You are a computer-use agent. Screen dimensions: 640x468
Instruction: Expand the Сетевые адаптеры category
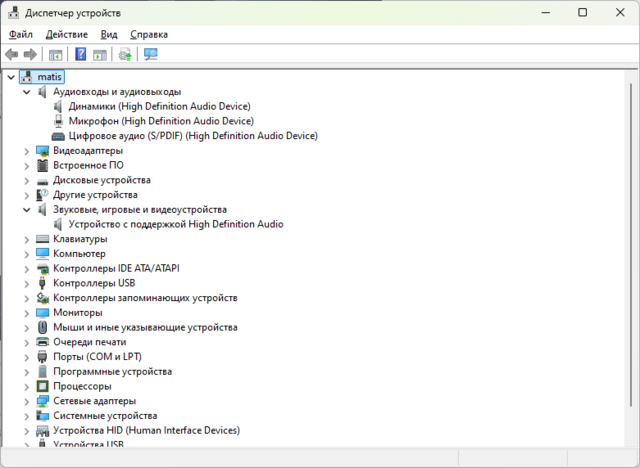pos(27,401)
